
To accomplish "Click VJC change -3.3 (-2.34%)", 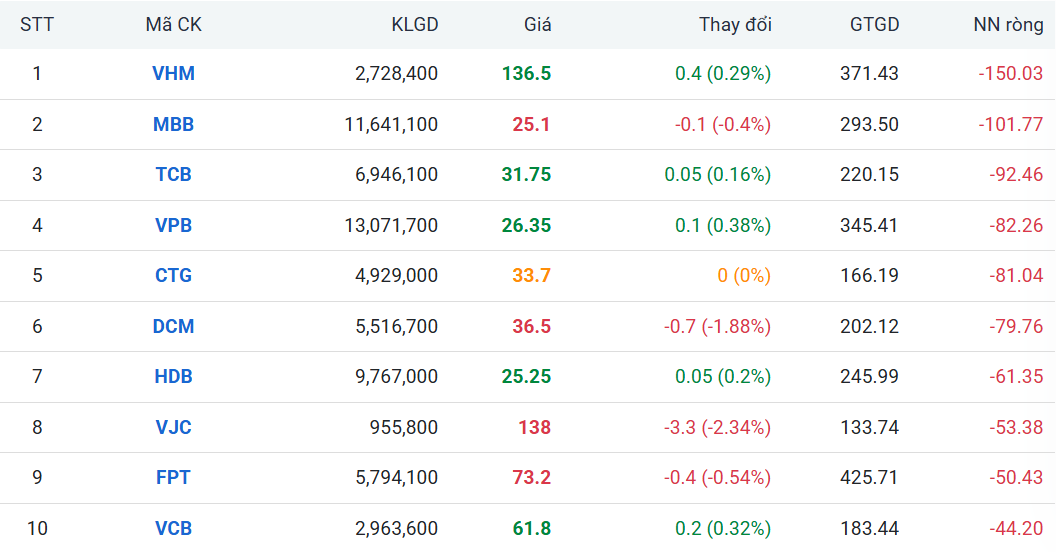I will tap(717, 427).
